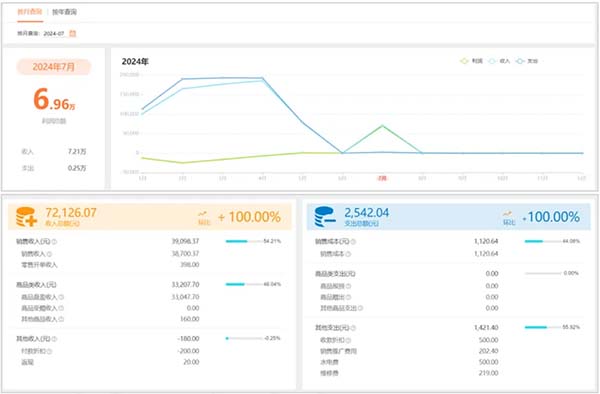Click the 零售开单收入 row label
Viewport: 600px width, 394px height.
[39, 265]
